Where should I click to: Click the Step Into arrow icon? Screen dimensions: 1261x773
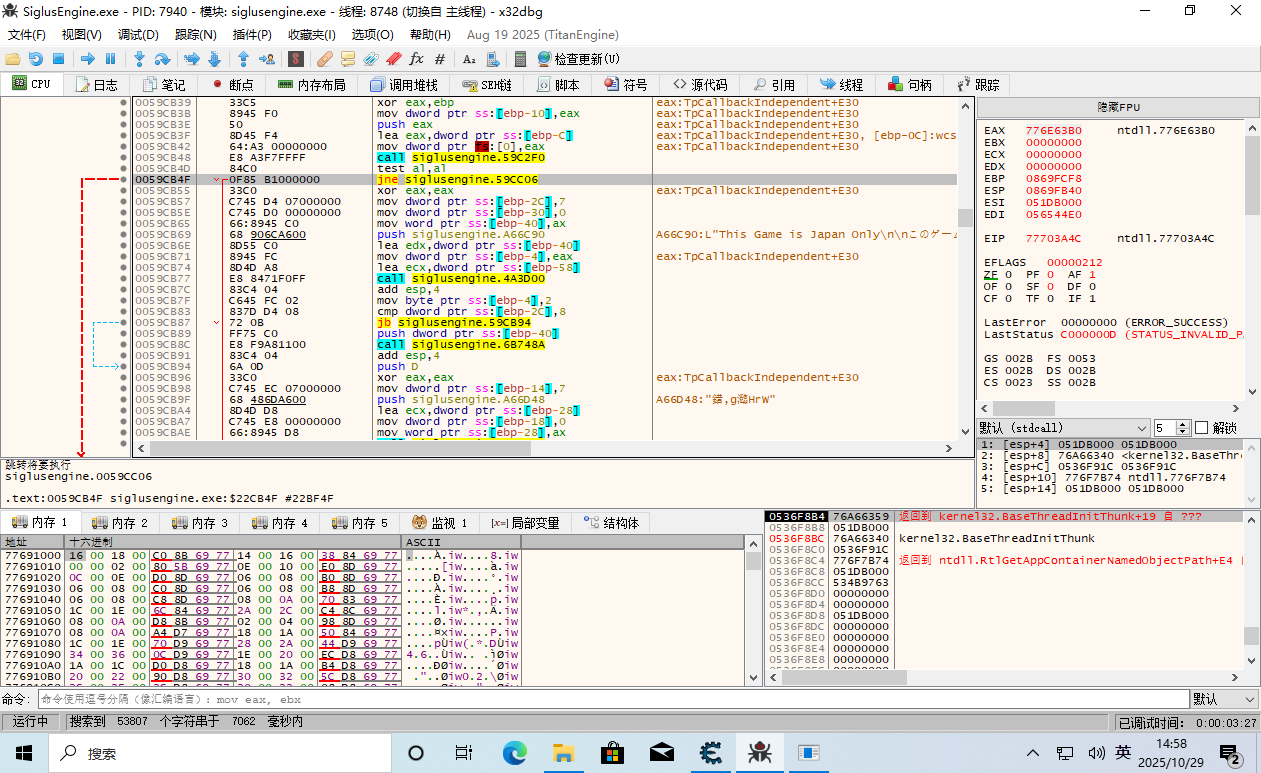pyautogui.click(x=139, y=59)
